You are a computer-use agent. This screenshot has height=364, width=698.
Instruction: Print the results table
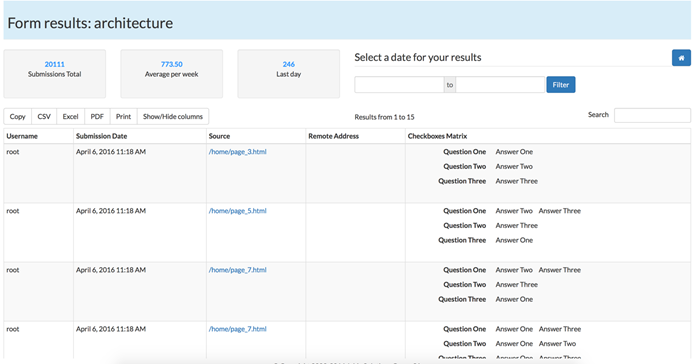point(123,117)
